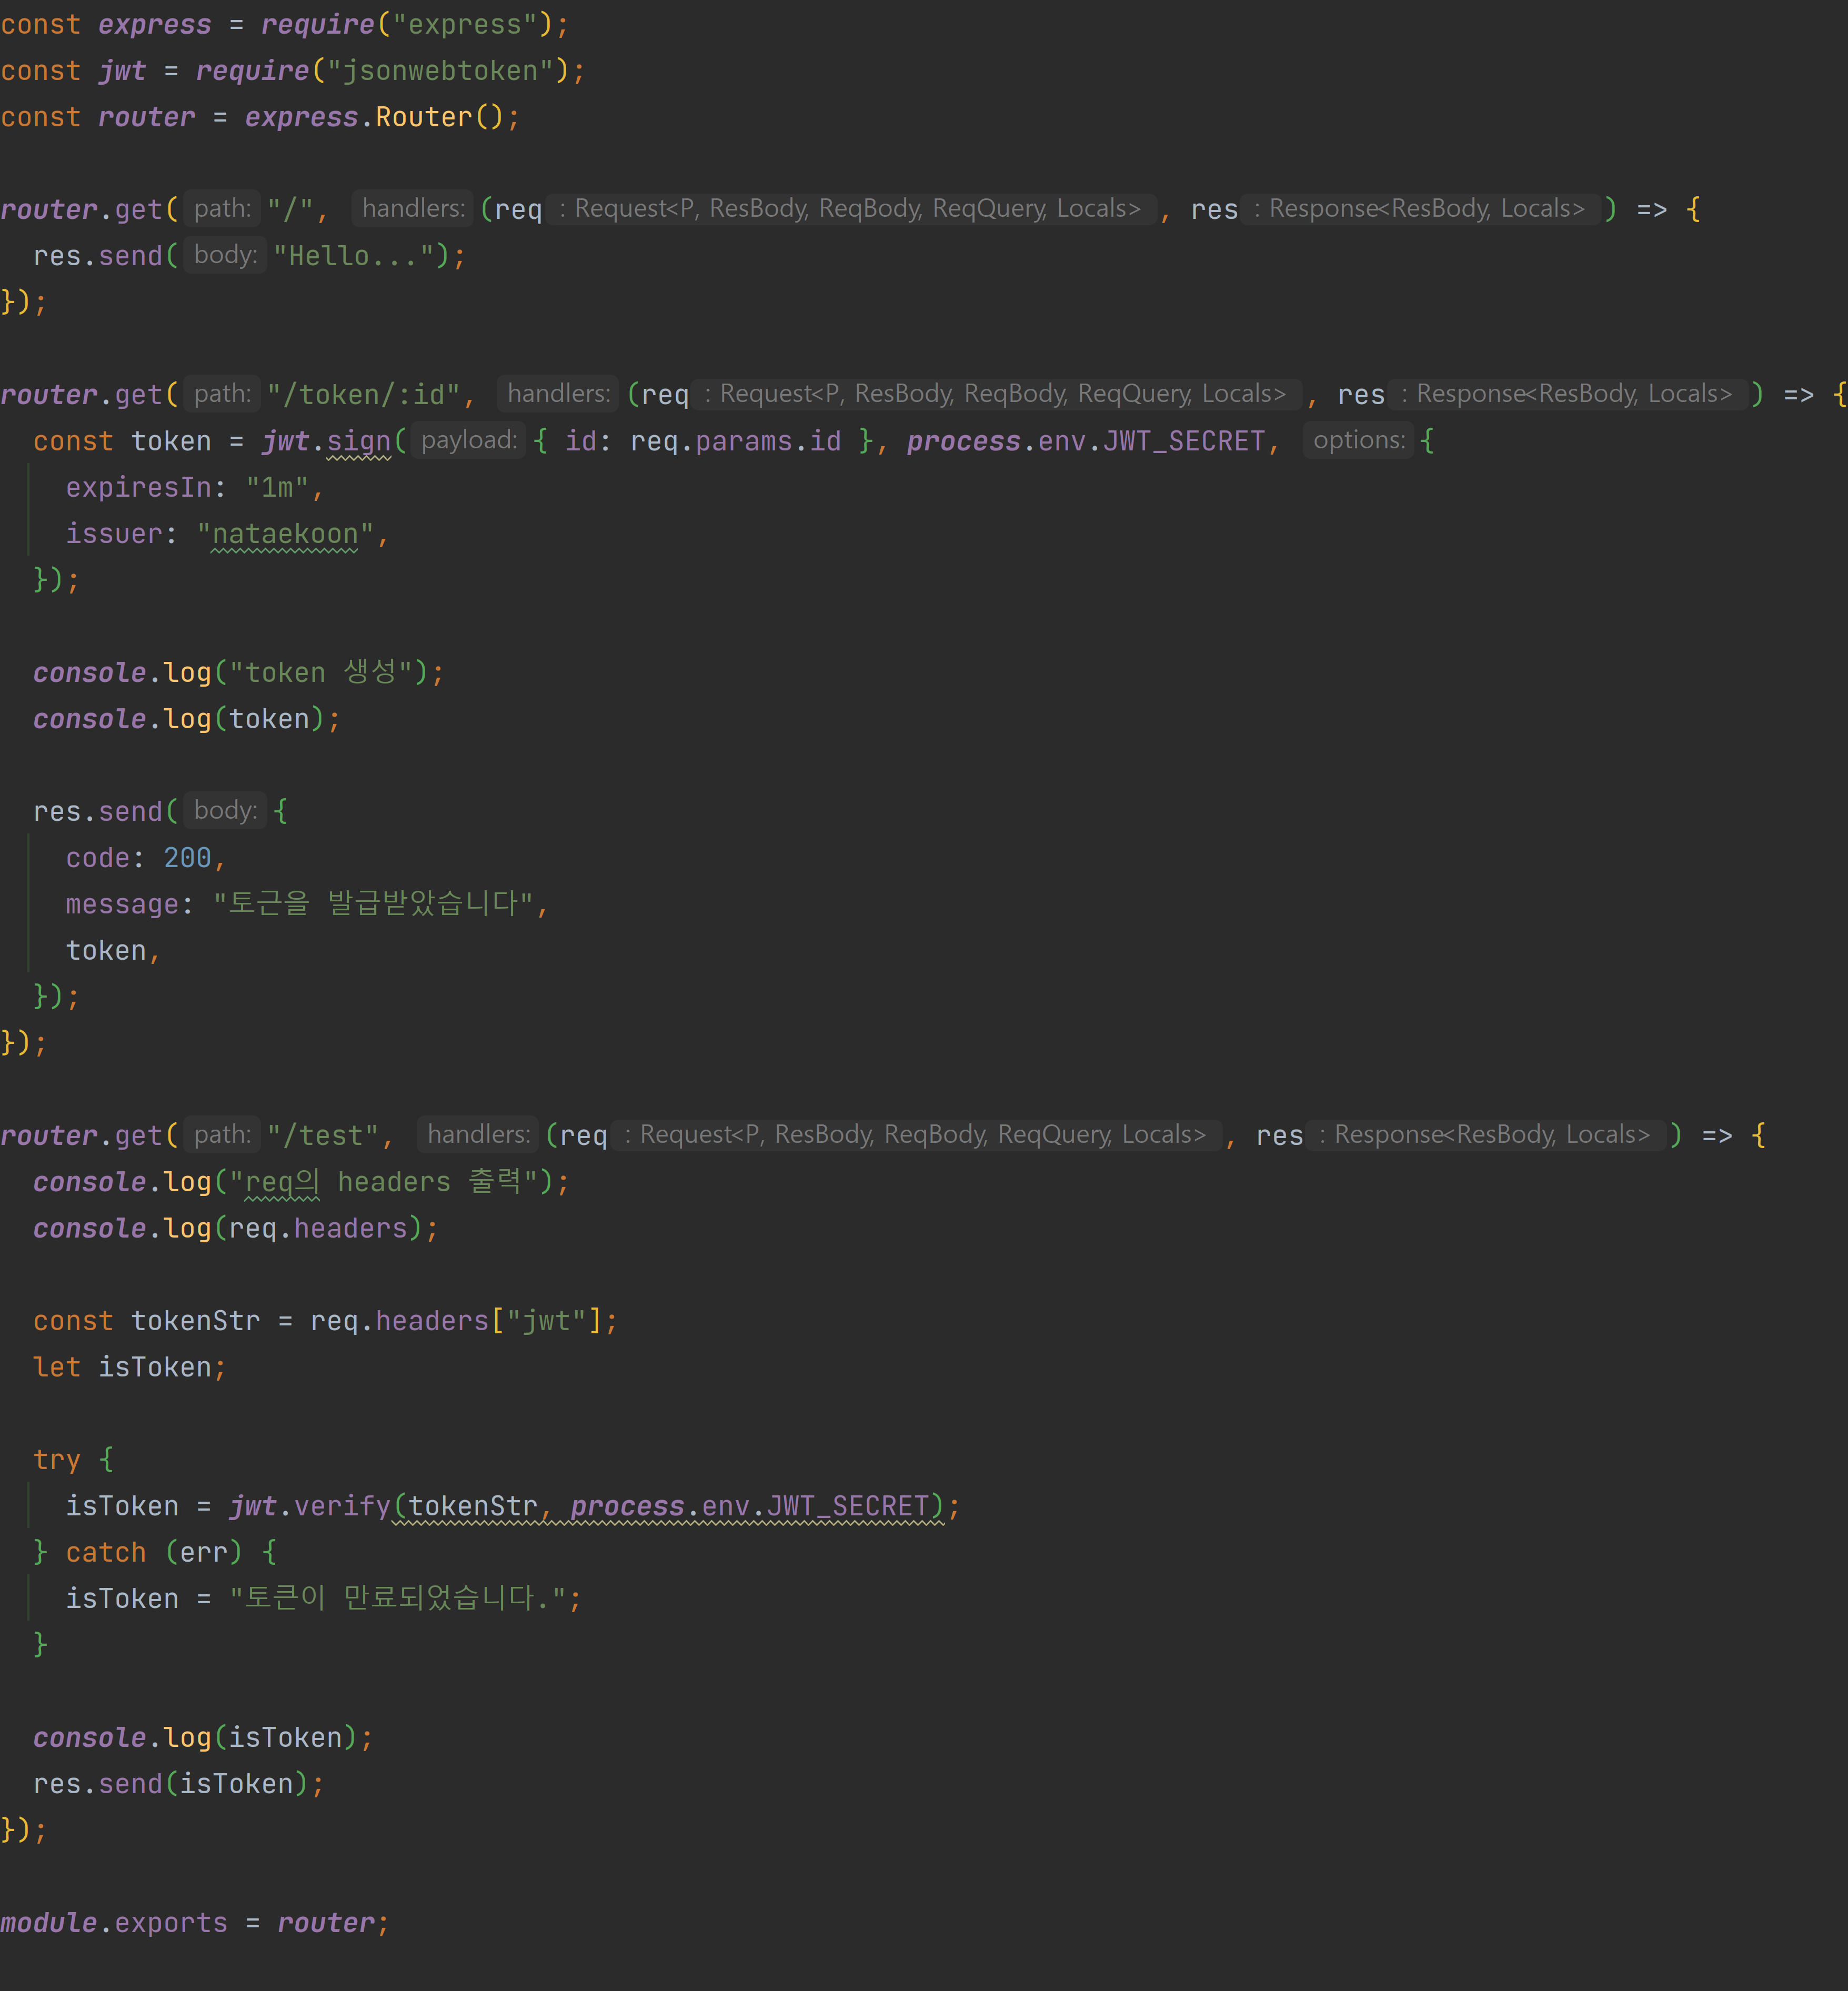1848x1991 pixels.
Task: Click the options: inlay hint in jwt.sign
Action: pos(1358,440)
